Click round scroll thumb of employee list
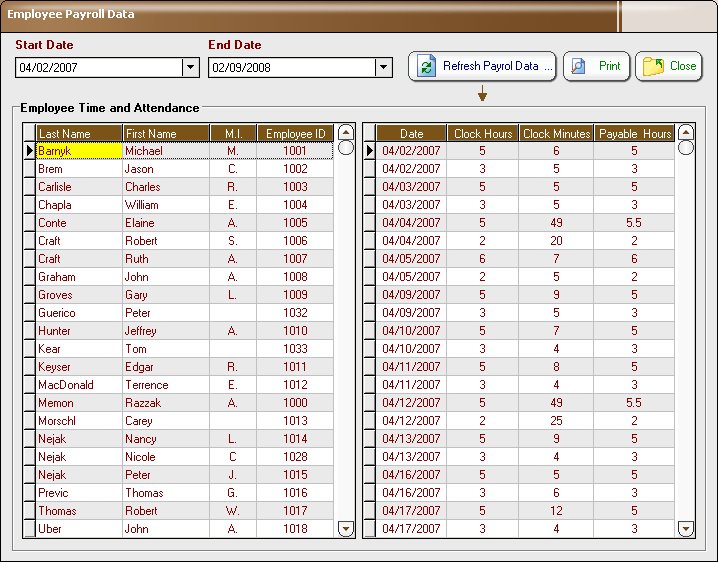The width and height of the screenshot is (718, 562). 346,147
